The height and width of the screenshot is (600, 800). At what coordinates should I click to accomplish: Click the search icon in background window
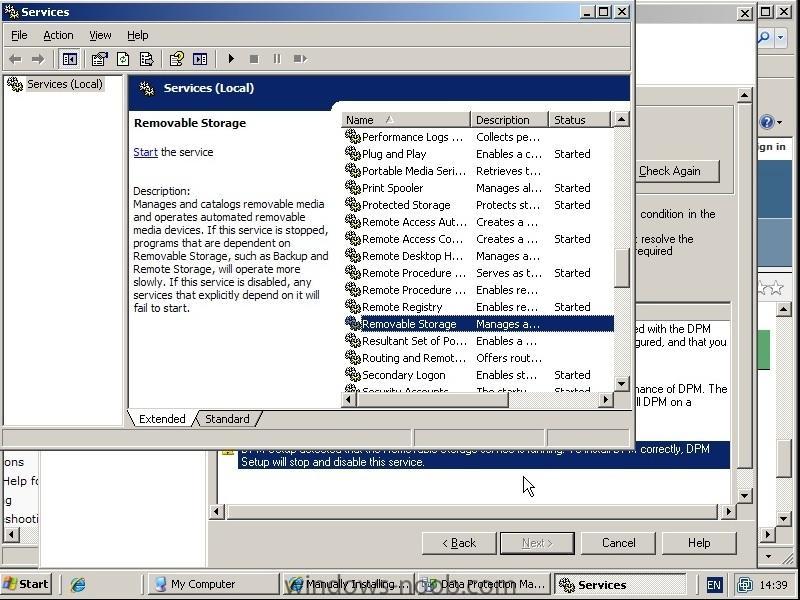point(764,38)
